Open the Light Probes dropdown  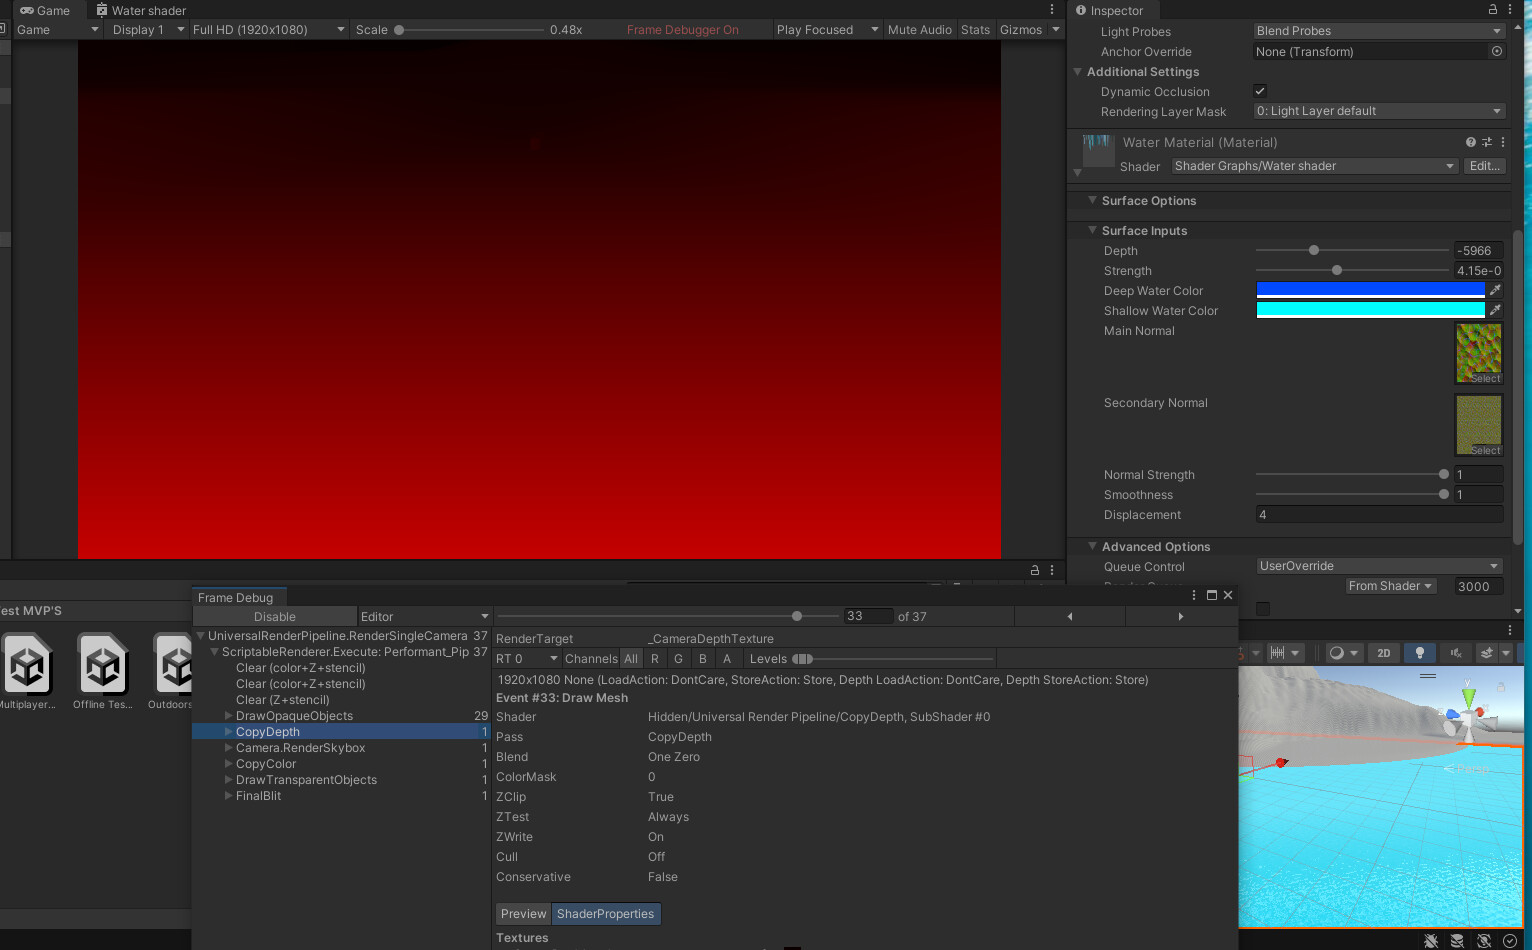1378,30
